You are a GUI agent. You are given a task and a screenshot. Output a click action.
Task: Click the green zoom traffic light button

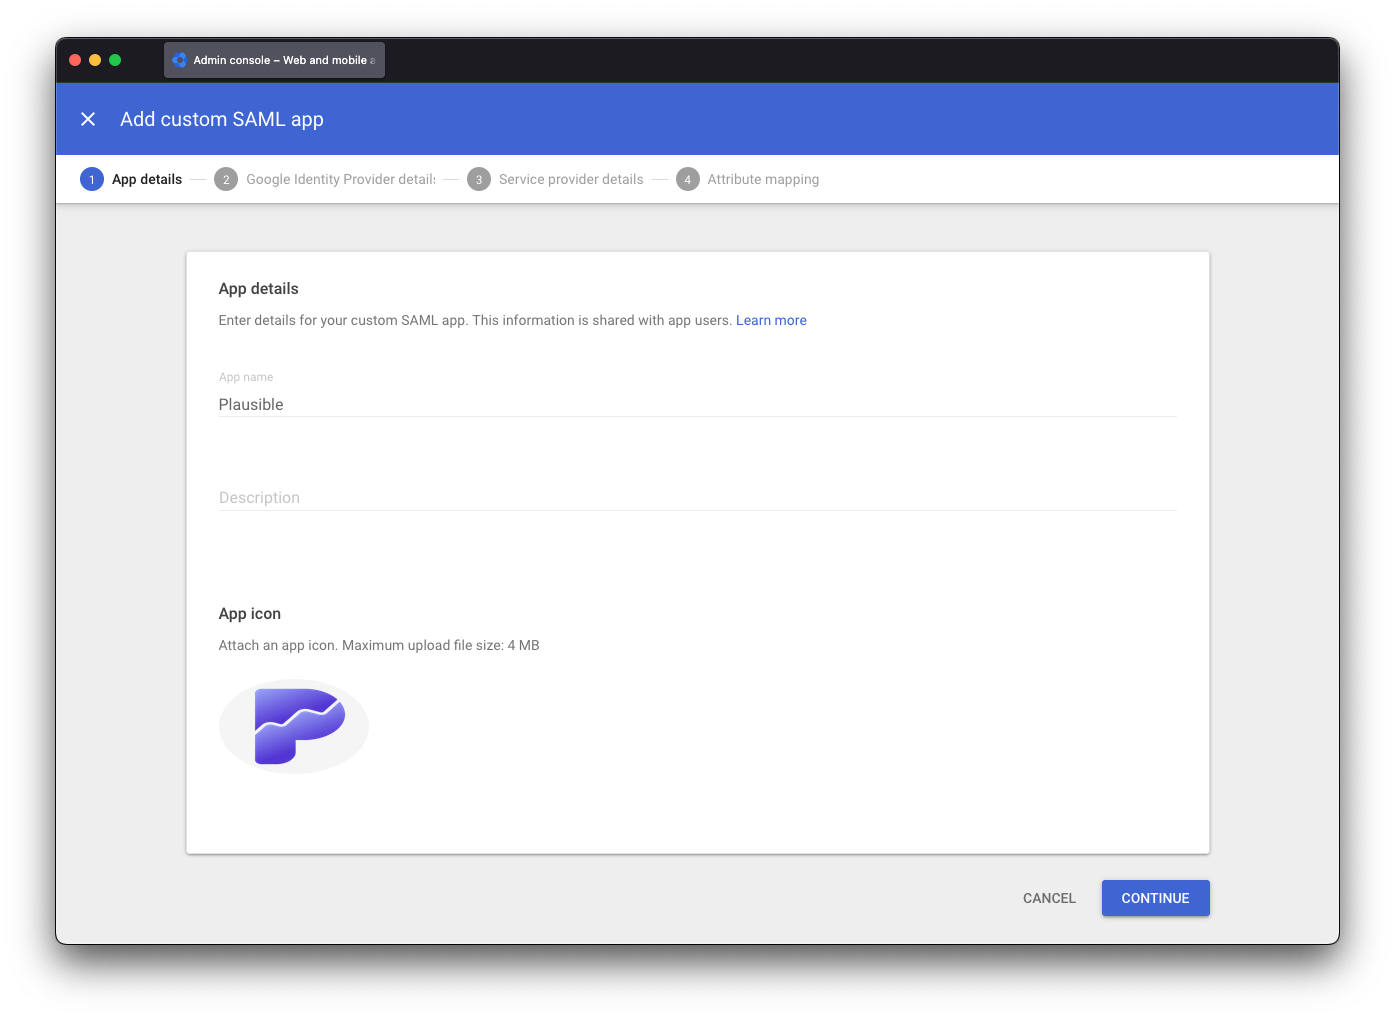pos(115,60)
